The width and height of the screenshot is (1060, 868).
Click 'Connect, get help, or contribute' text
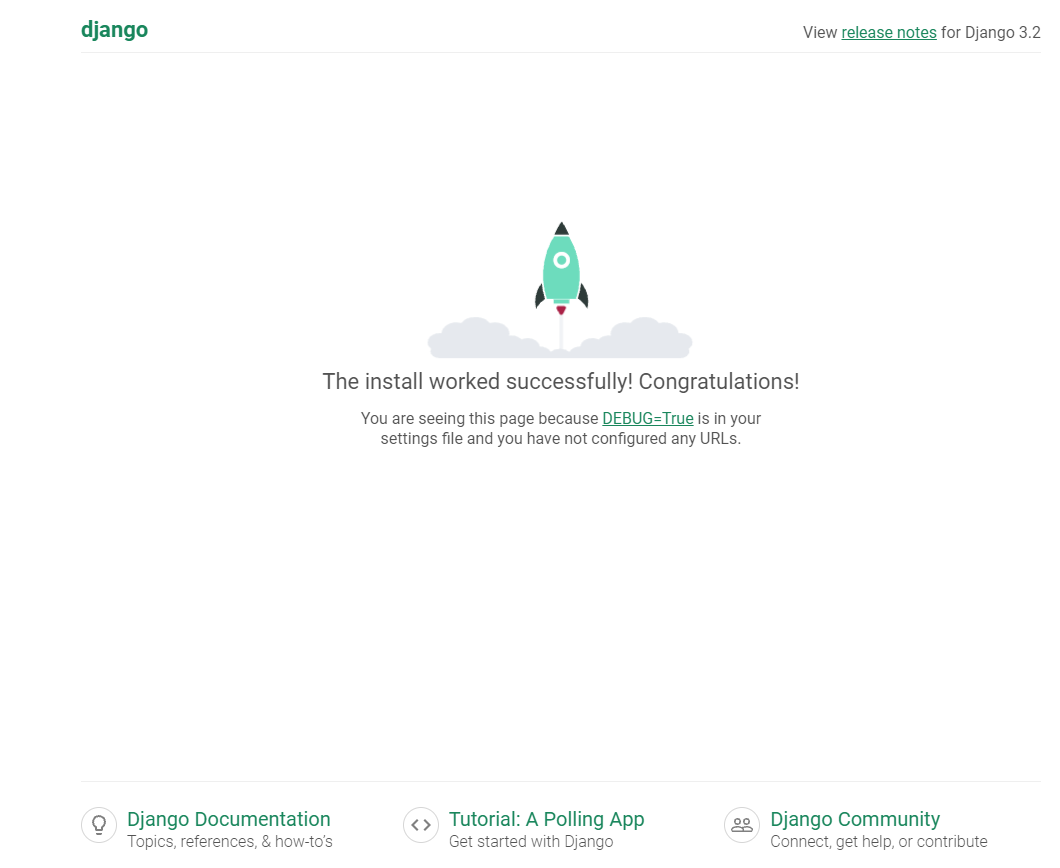coord(879,842)
